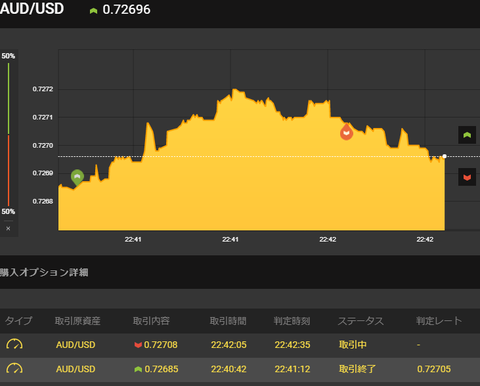Screen dimensions: 480x386
Task: Click the gauge icon in the 0.72708 row
Action: (x=14, y=344)
